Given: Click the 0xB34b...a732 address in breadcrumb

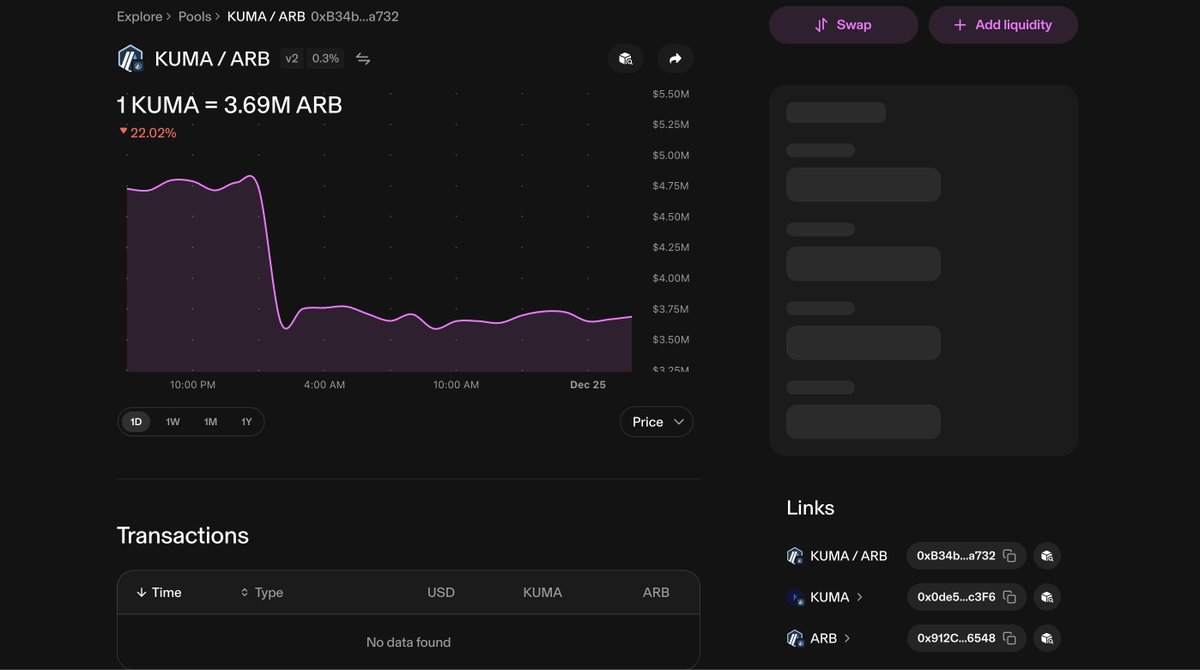Looking at the screenshot, I should click(x=355, y=17).
